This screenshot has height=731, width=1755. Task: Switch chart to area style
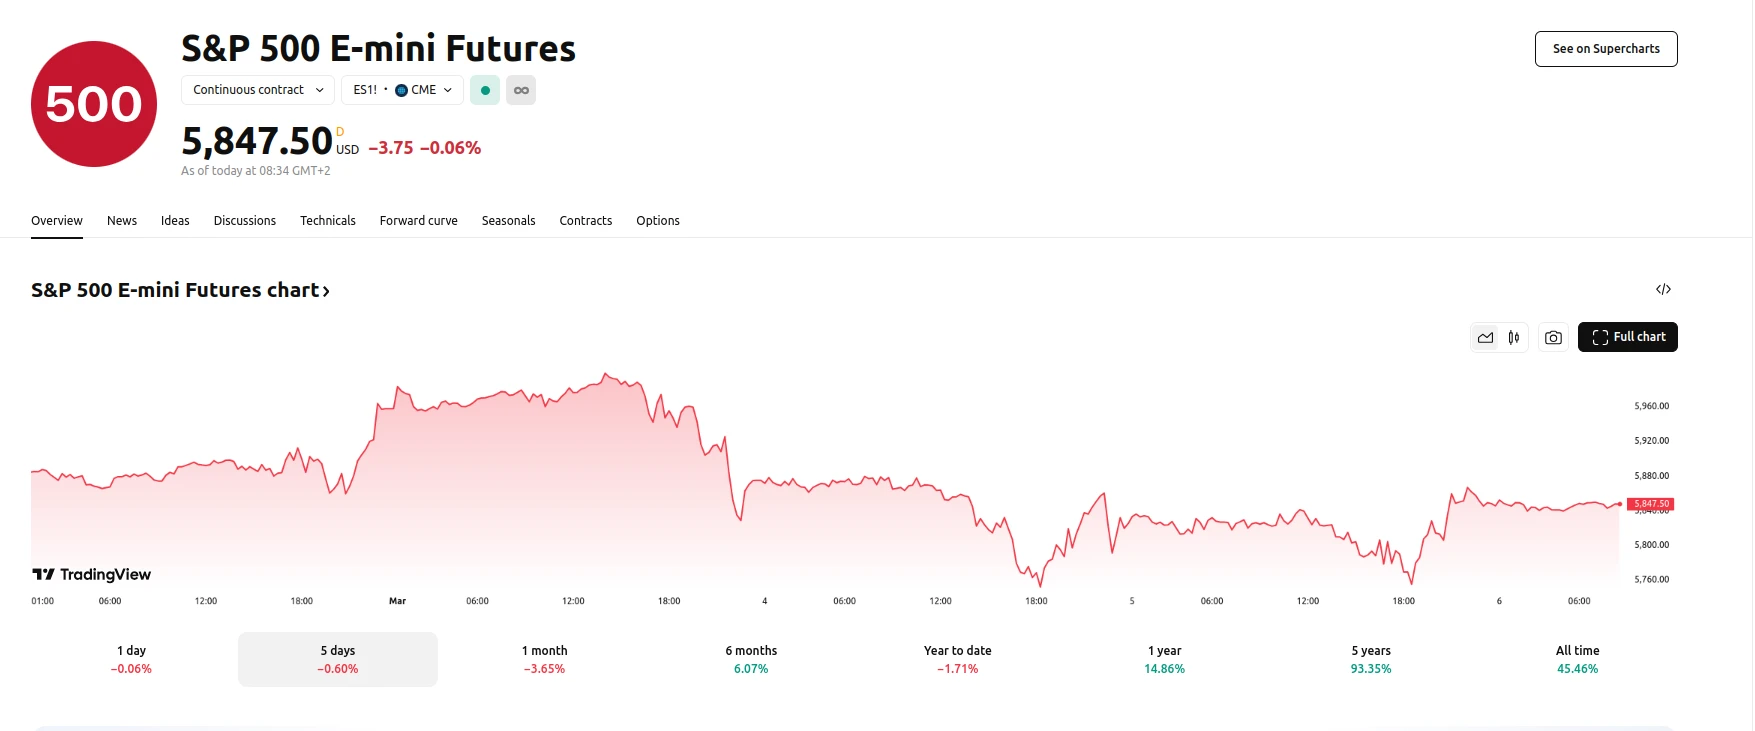(x=1485, y=338)
